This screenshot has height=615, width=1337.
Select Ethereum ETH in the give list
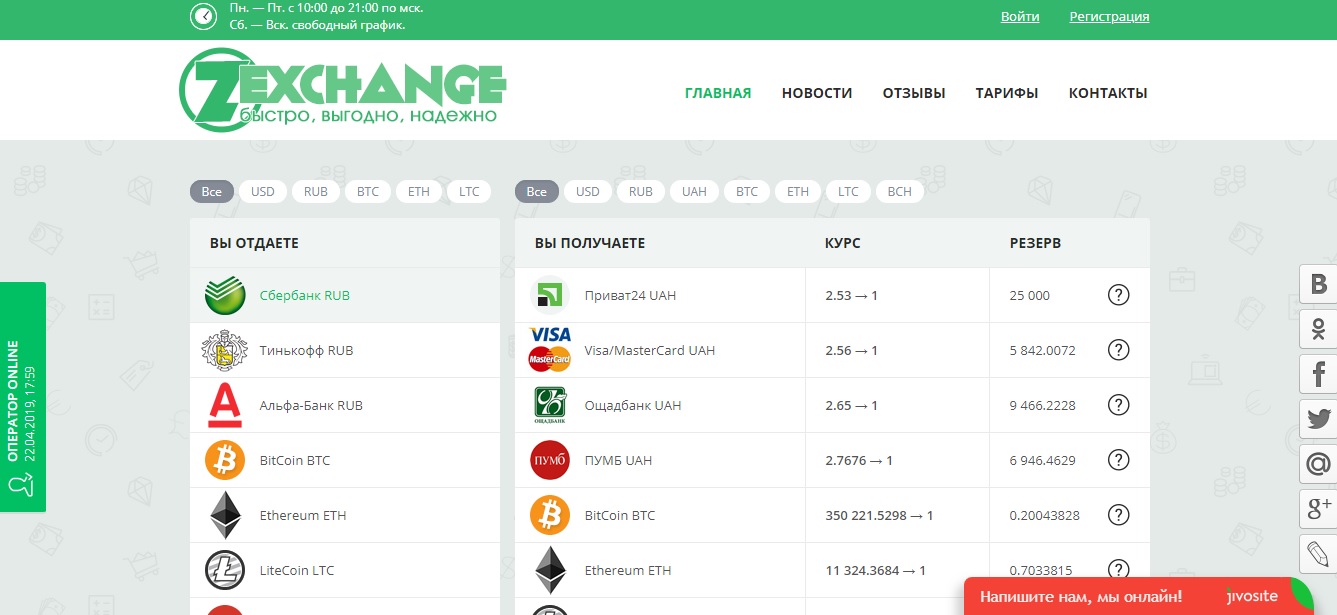[303, 516]
